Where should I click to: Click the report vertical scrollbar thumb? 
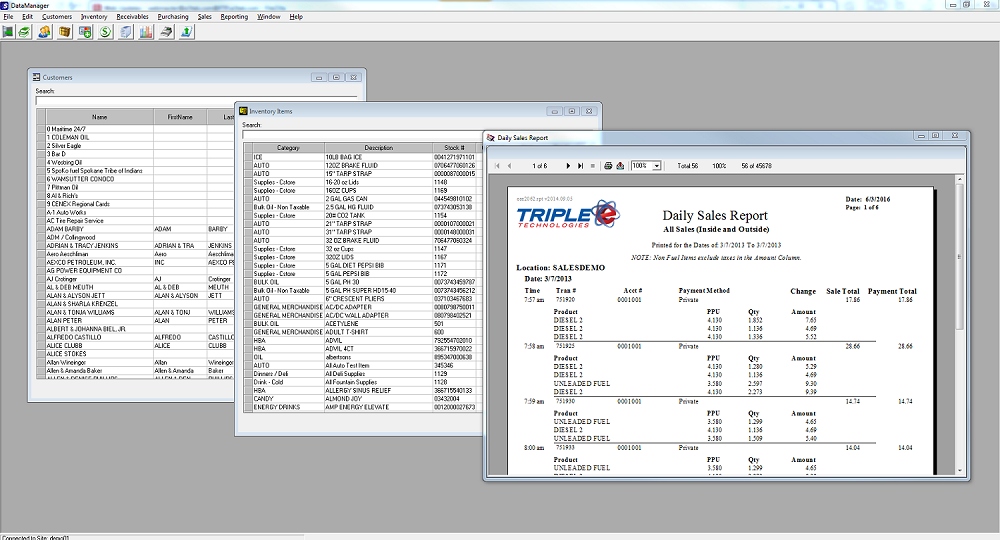959,255
